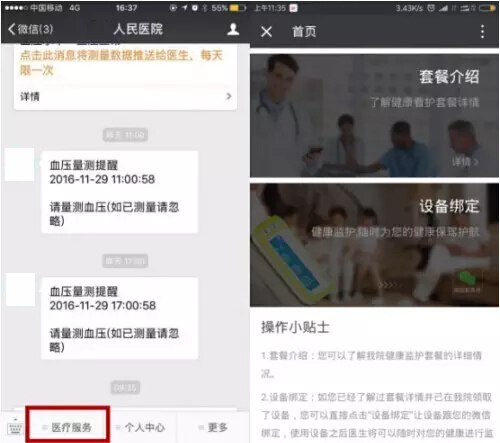Image resolution: width=500 pixels, height=443 pixels.
Task: Open the 医疗服务 menu
Action: [68, 426]
